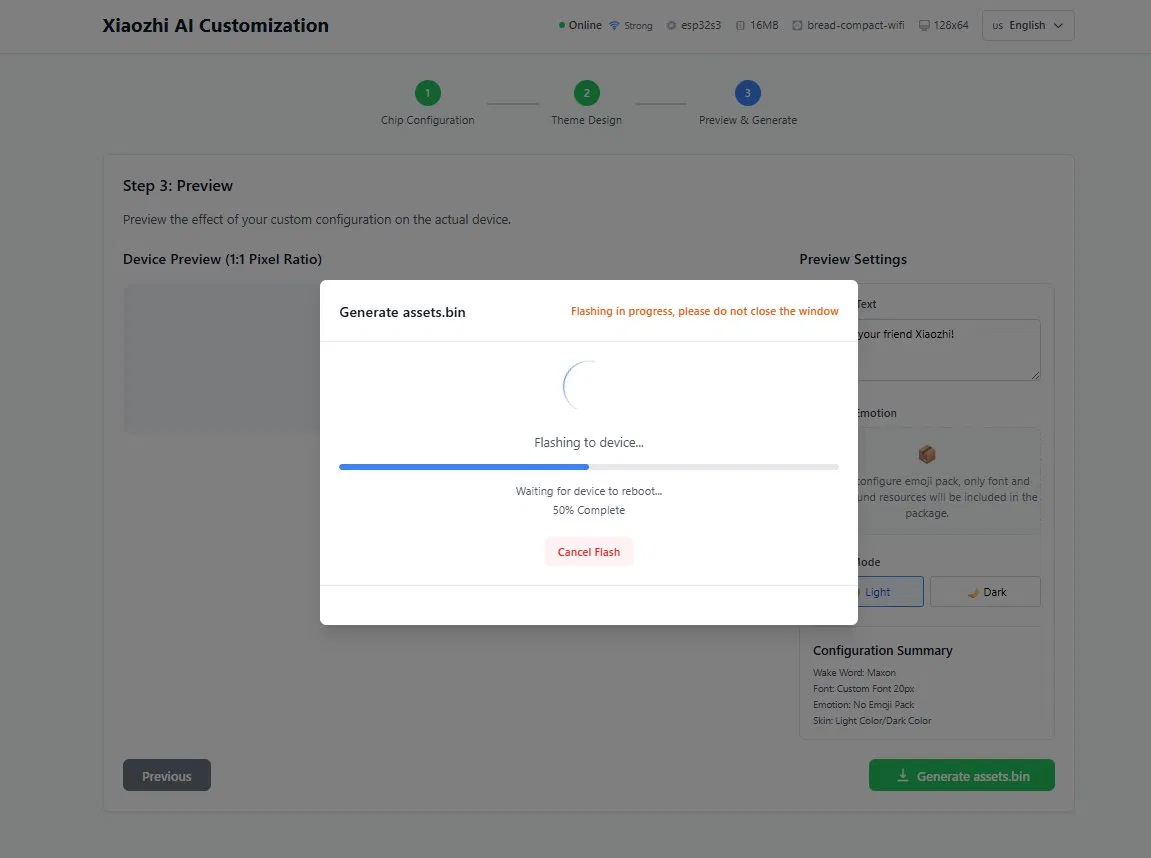Click the Xiaozhi AI Customization title
The image size is (1151, 858).
(215, 26)
